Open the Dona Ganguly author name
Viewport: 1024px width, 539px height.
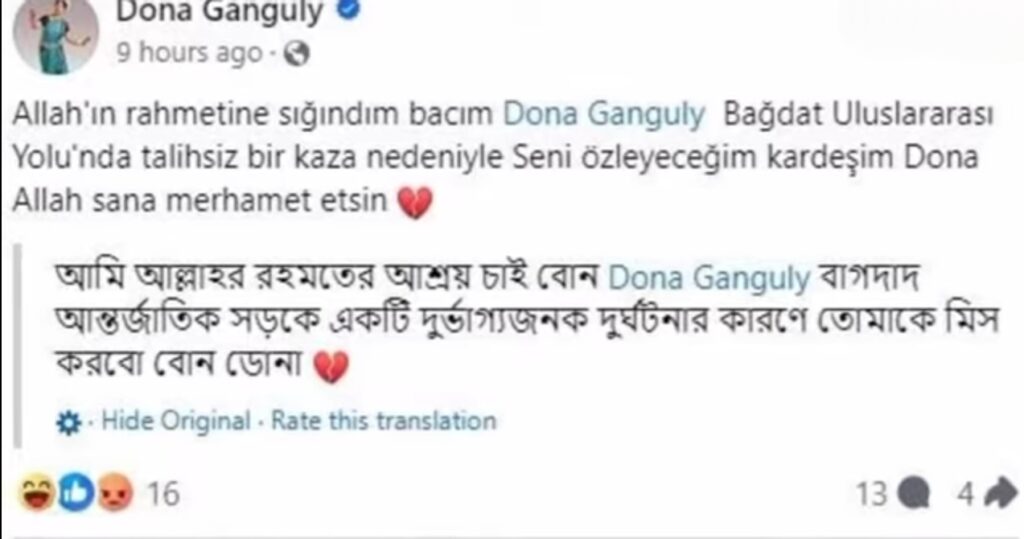pos(219,12)
